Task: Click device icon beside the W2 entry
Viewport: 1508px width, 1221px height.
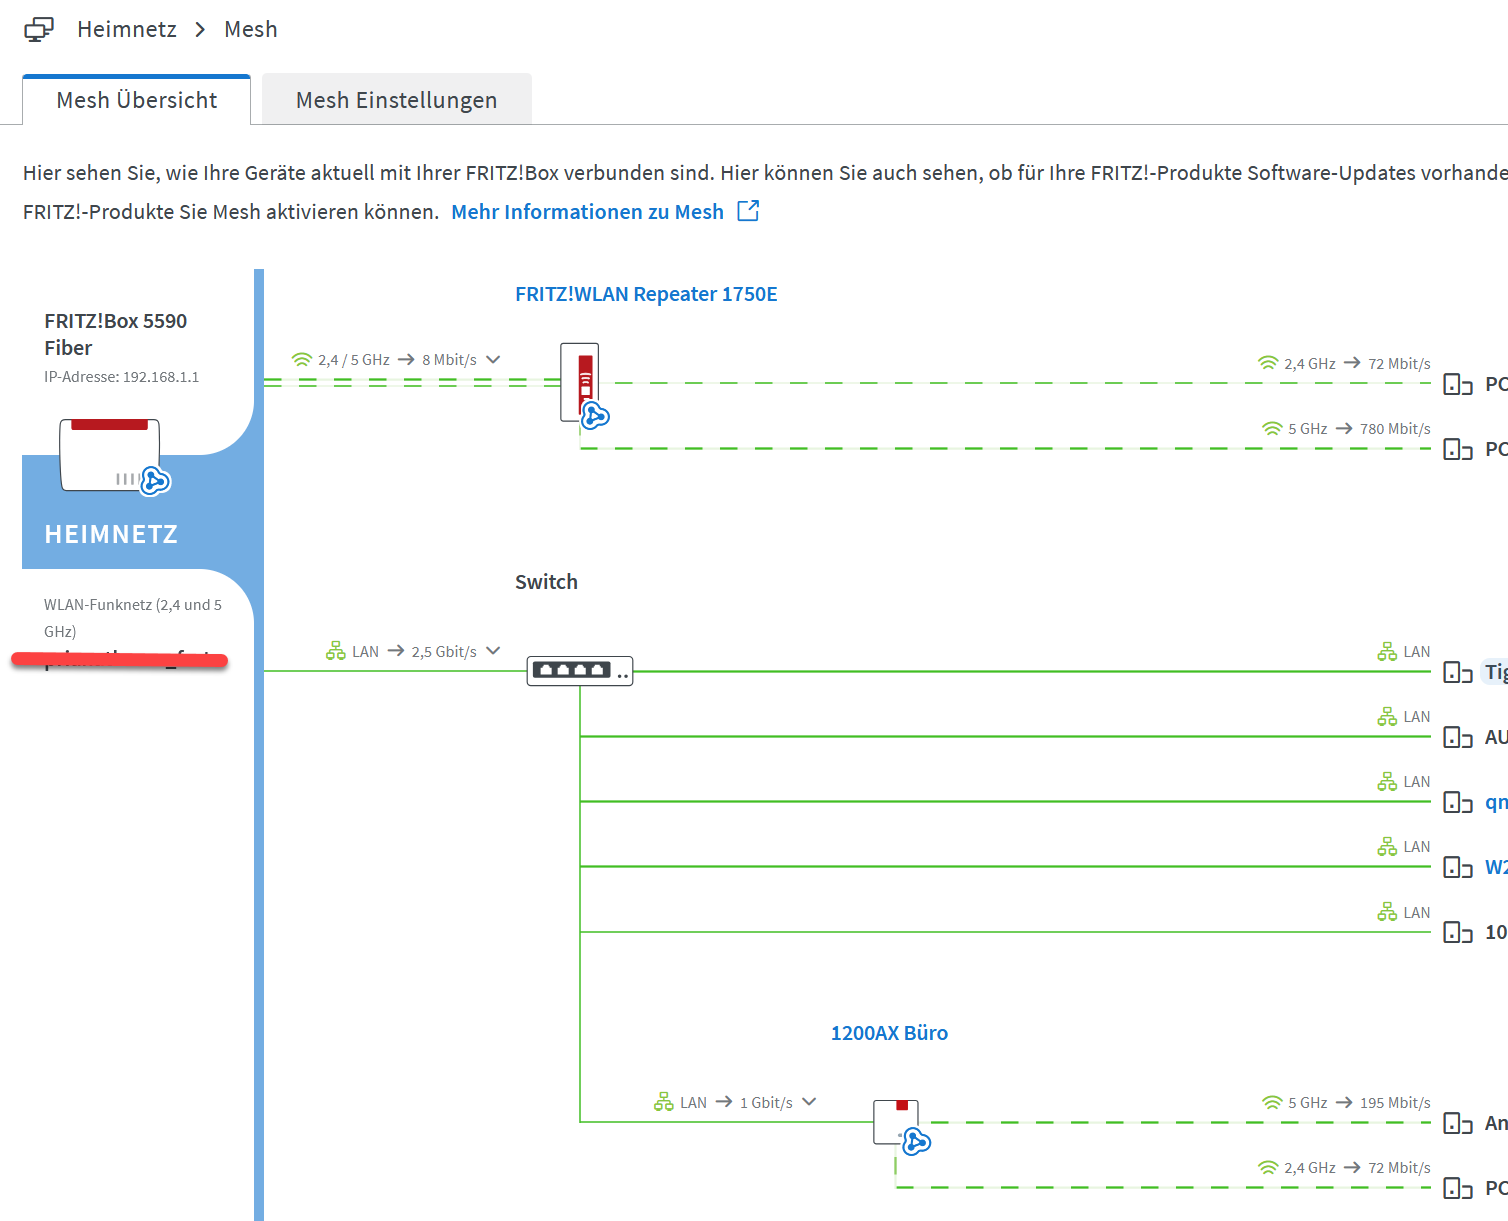Action: (1458, 867)
